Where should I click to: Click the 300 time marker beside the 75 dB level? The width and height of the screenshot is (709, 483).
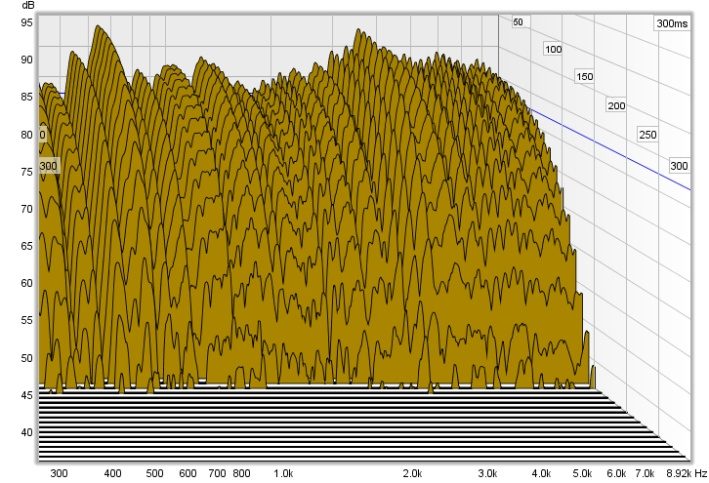tap(48, 166)
